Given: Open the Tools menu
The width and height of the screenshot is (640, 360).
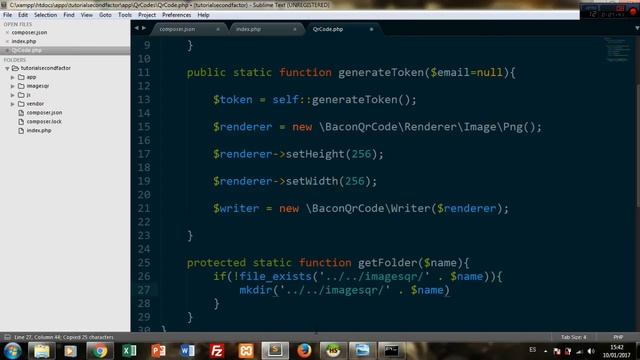Looking at the screenshot, I should pos(124,15).
